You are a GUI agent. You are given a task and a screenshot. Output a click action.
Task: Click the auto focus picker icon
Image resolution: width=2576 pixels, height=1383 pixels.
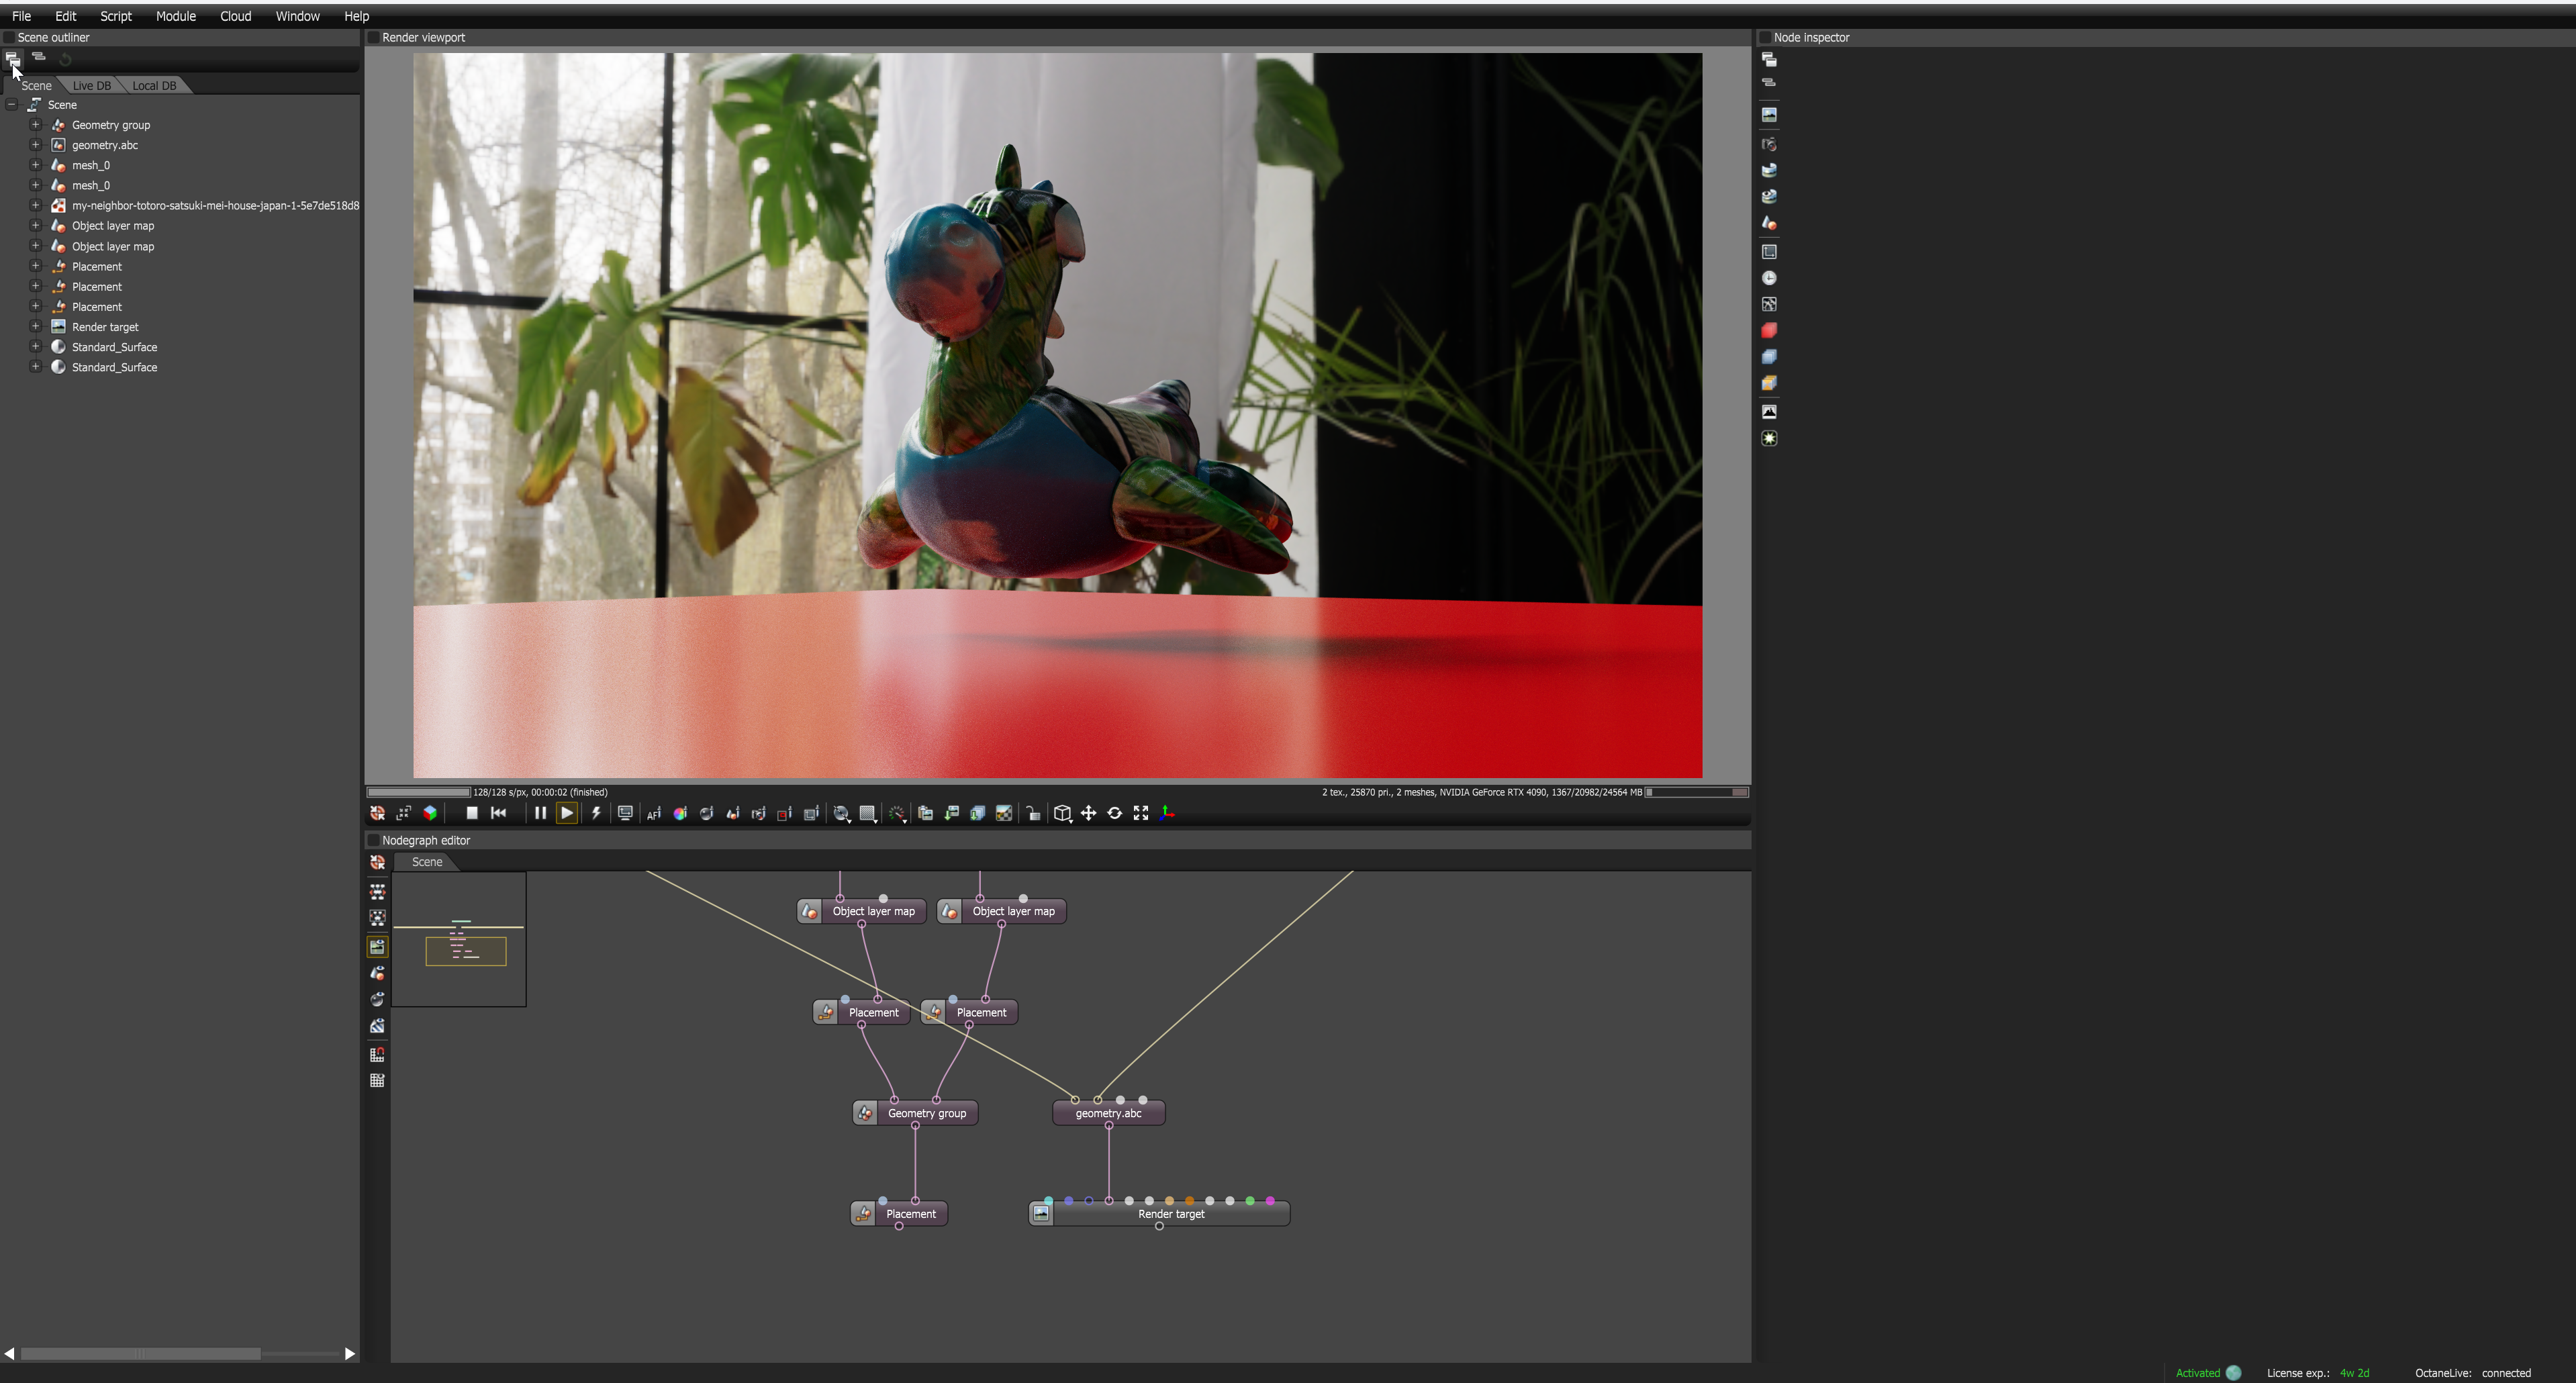click(x=654, y=813)
